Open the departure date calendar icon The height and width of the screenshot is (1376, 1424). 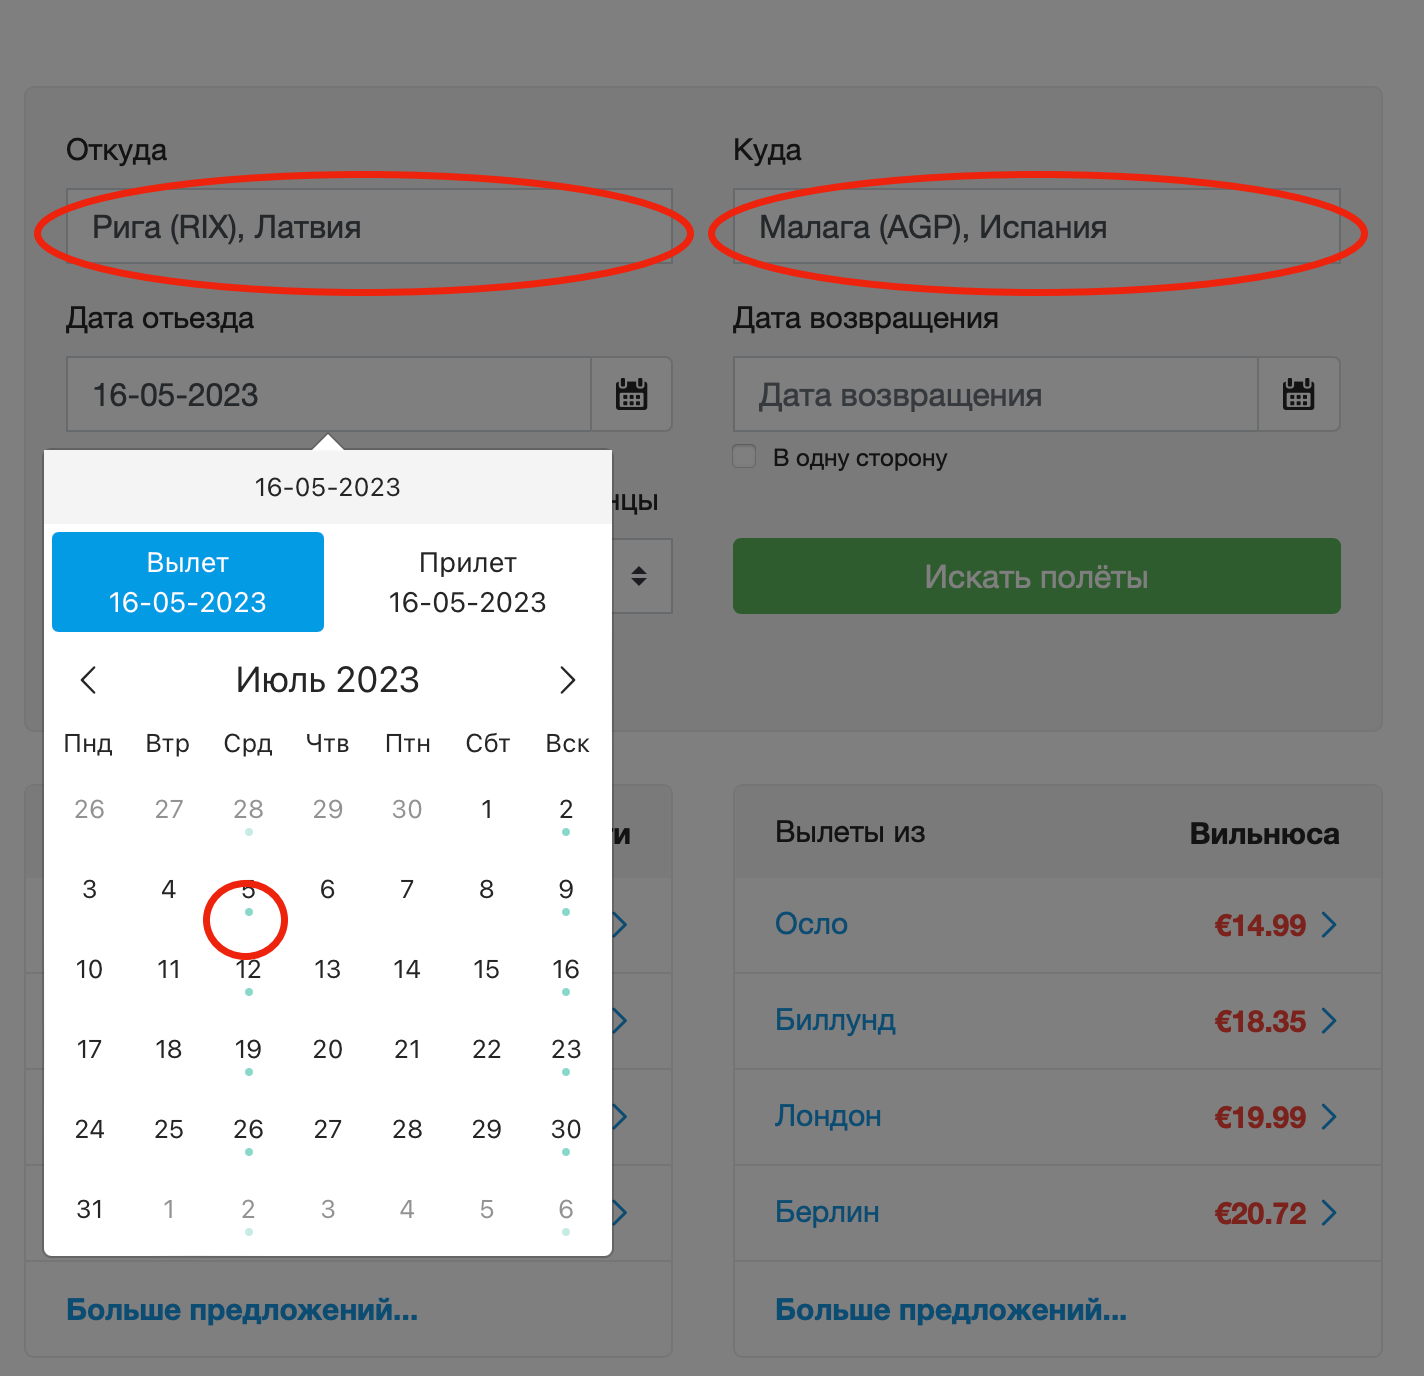[631, 394]
